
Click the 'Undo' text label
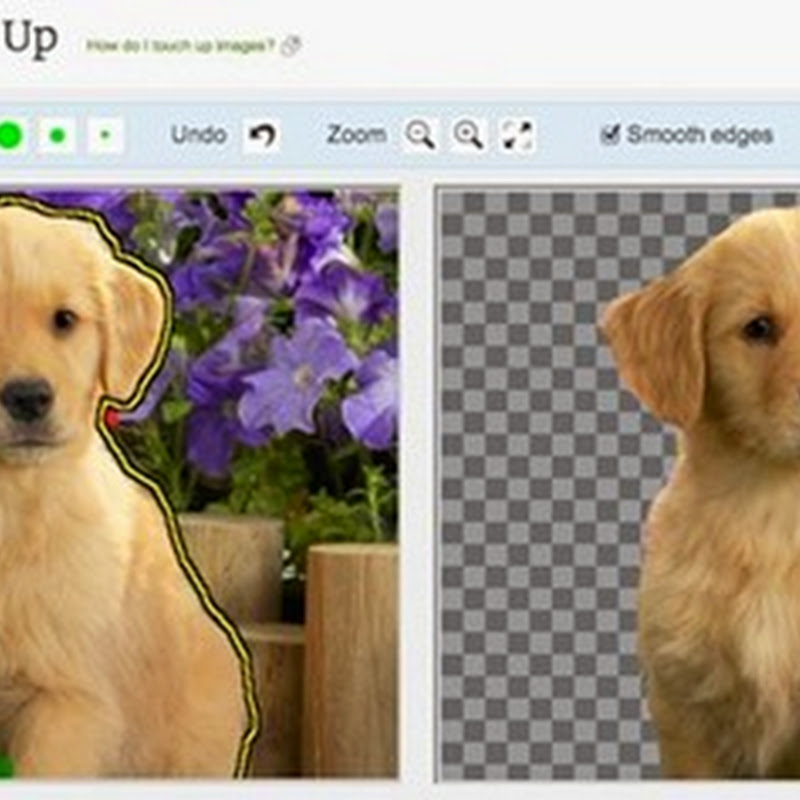(x=199, y=135)
